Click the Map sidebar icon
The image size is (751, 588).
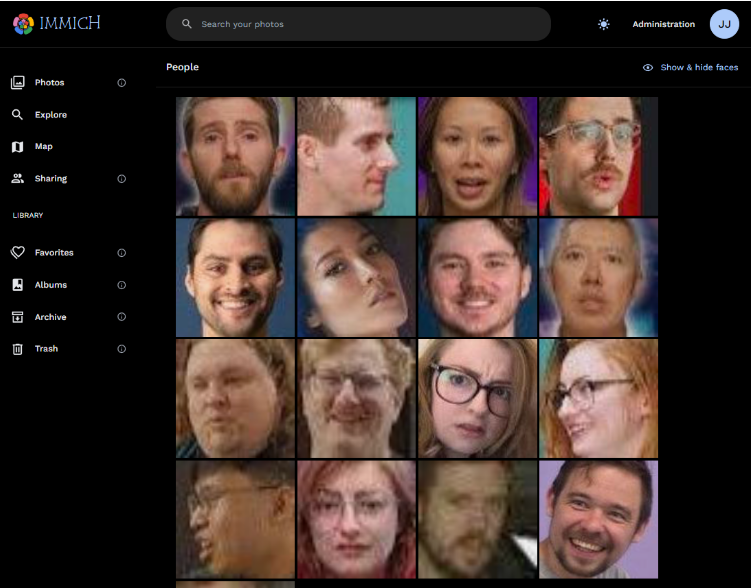17,147
